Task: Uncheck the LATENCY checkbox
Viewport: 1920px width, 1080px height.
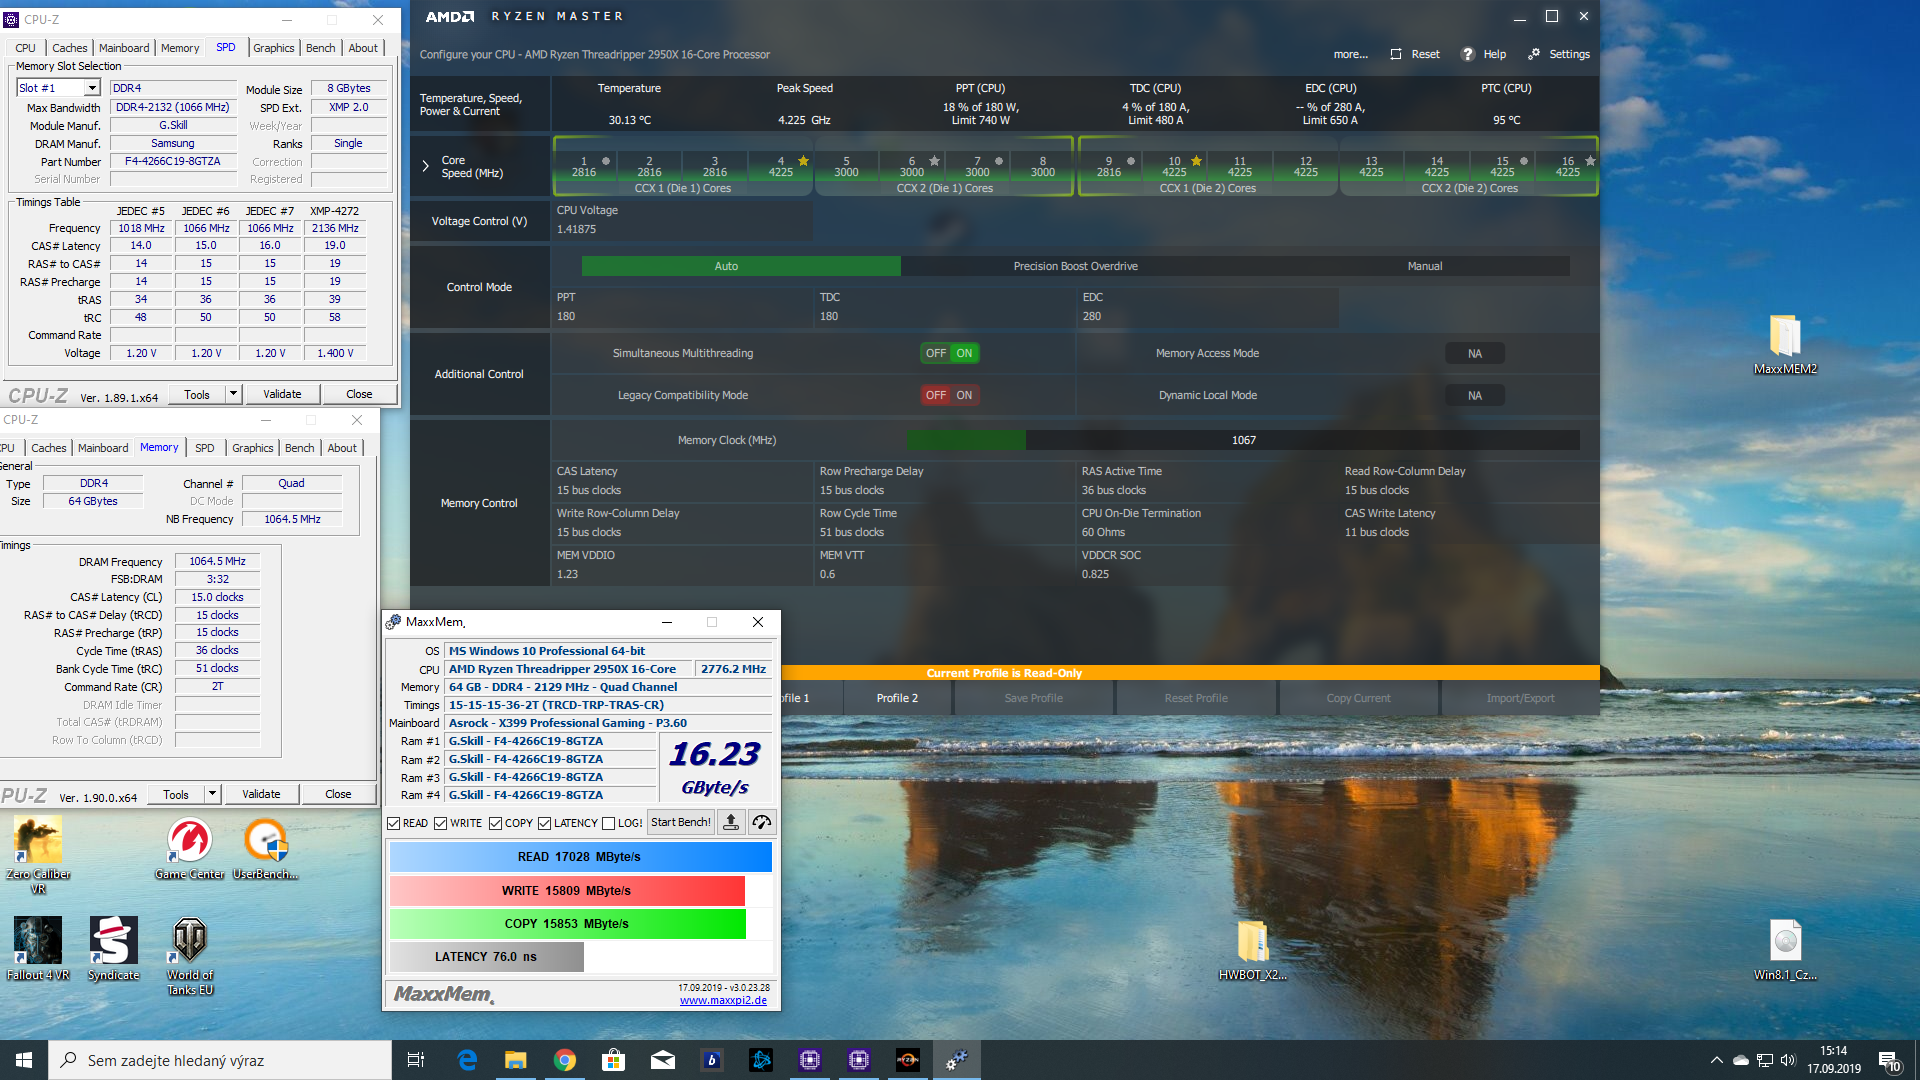Action: tap(544, 823)
